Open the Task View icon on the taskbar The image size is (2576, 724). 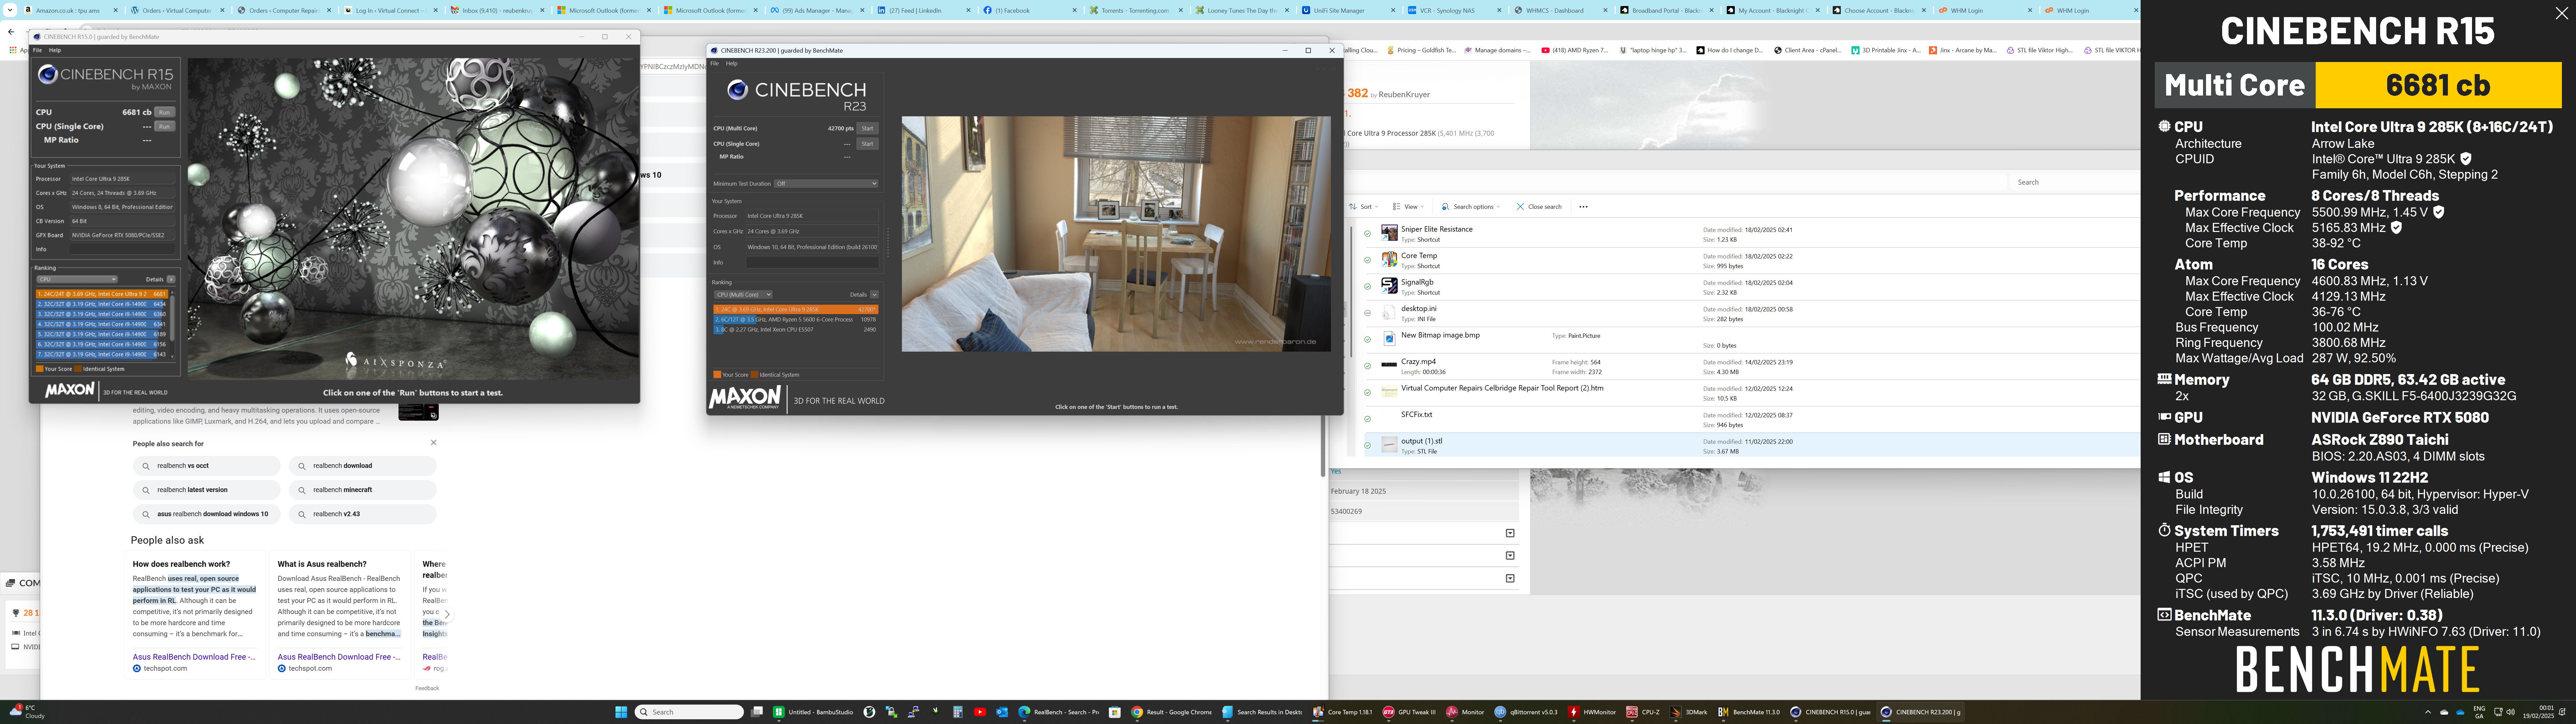click(x=757, y=712)
